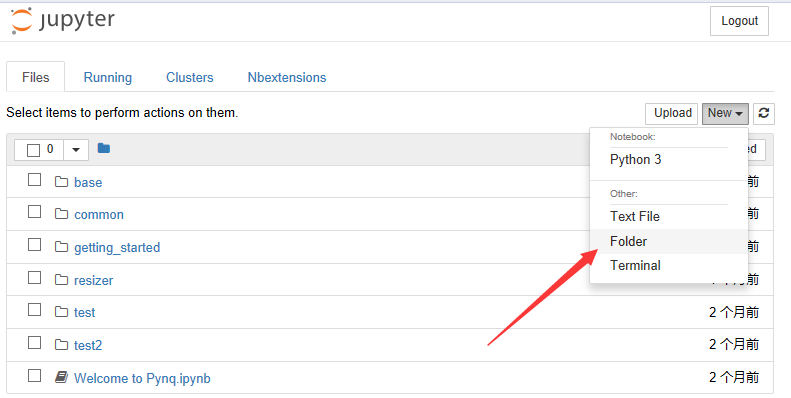
Task: Click the notebook icon beside Welcome to Pynq.ipynb
Action: 61,377
